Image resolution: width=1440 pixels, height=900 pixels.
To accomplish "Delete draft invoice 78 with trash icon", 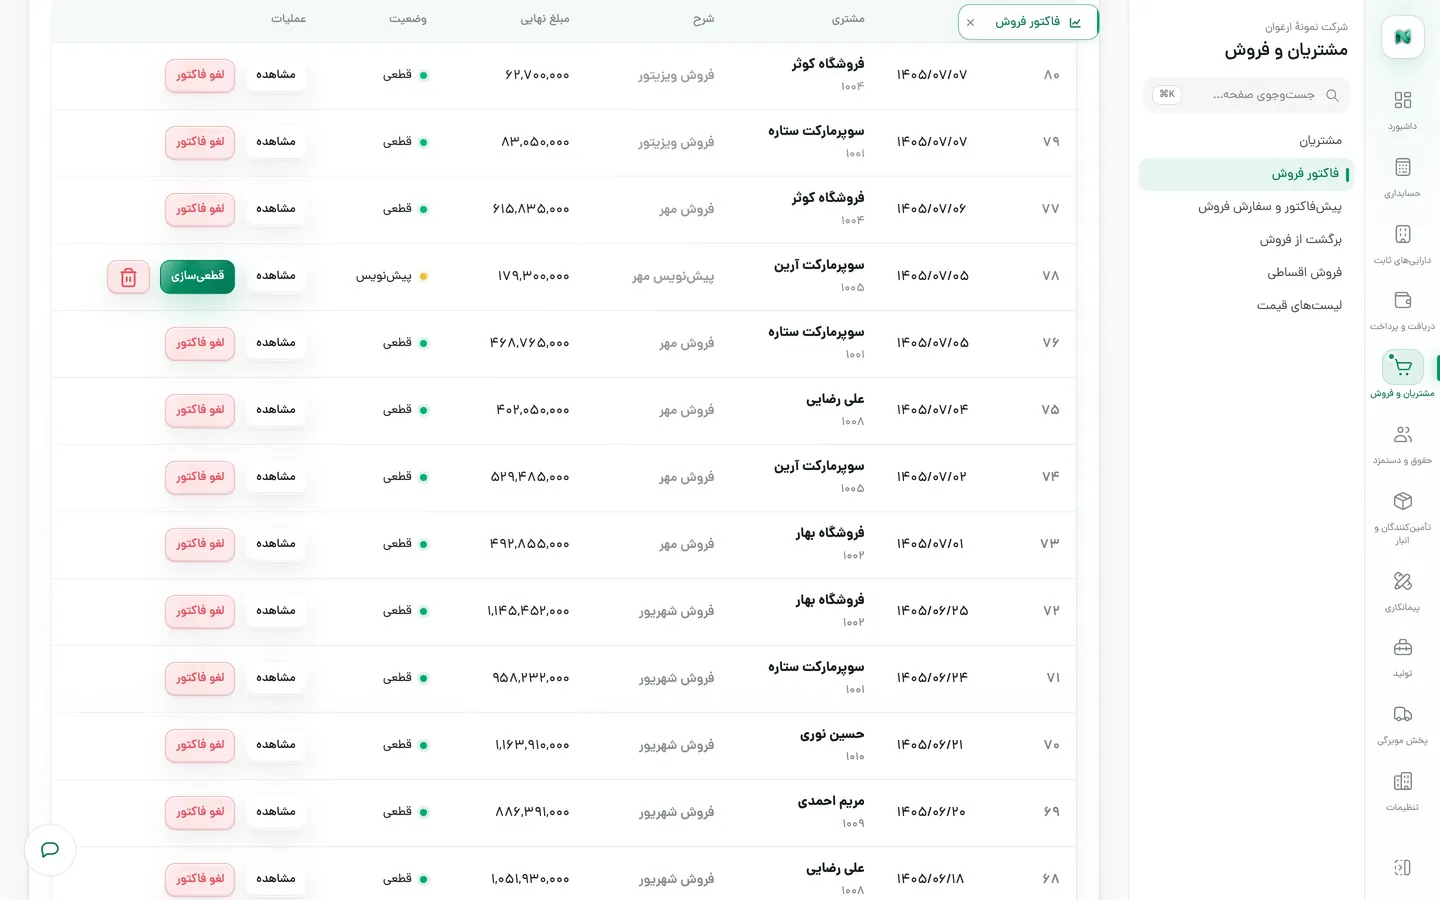I will [128, 277].
